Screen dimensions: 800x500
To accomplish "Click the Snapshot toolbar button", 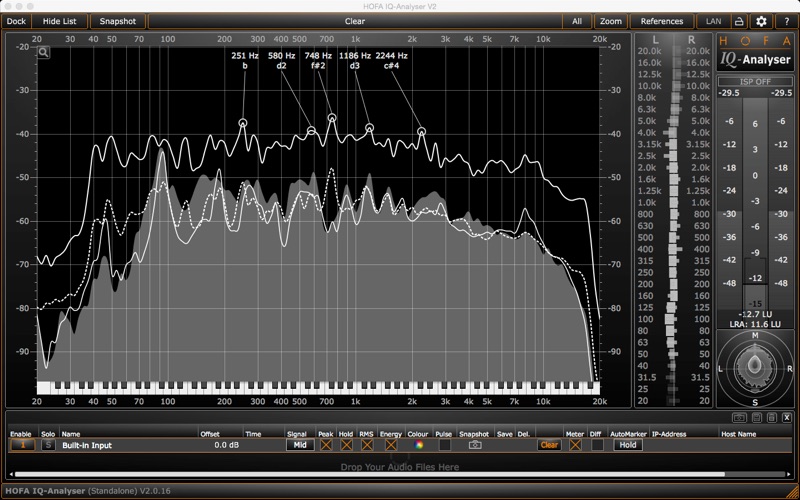I will 118,21.
